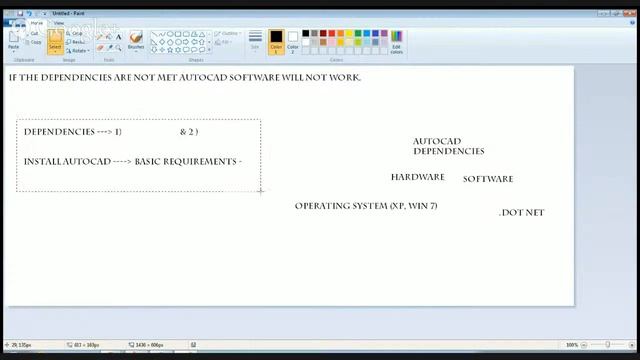Screen dimensions: 640x360
Task: Click the Save icon in the title bar
Action: [20, 13]
